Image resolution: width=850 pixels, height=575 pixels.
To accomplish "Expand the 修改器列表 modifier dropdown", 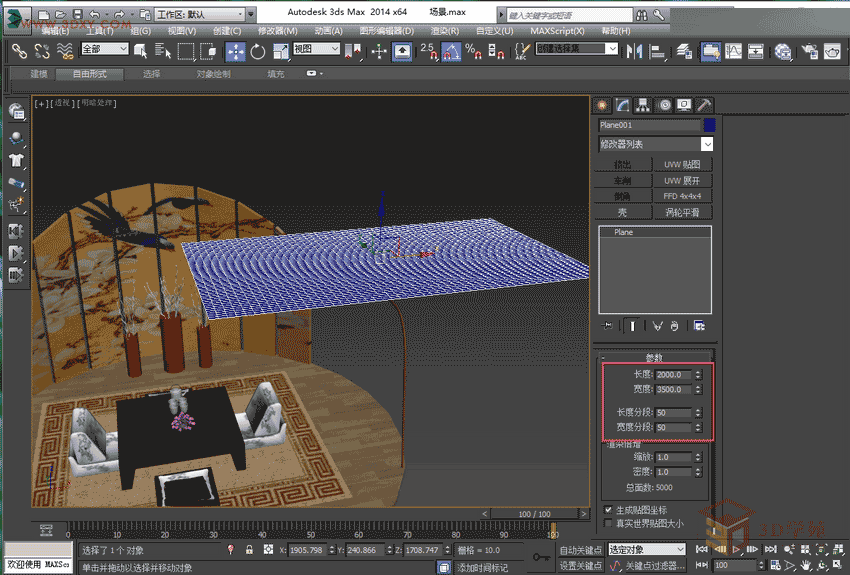I will (x=706, y=144).
